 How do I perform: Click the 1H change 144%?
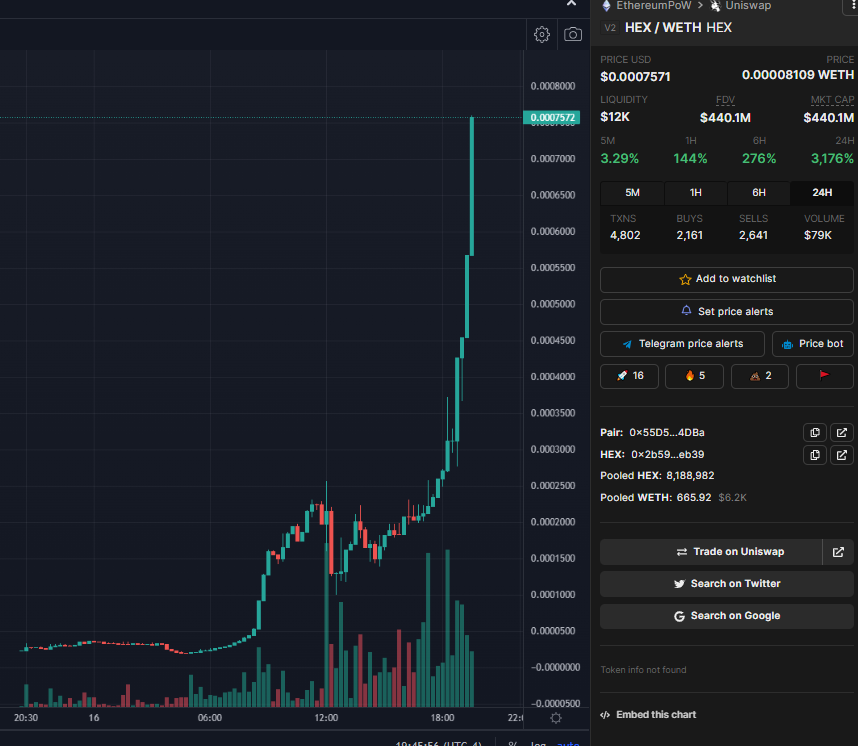[690, 159]
